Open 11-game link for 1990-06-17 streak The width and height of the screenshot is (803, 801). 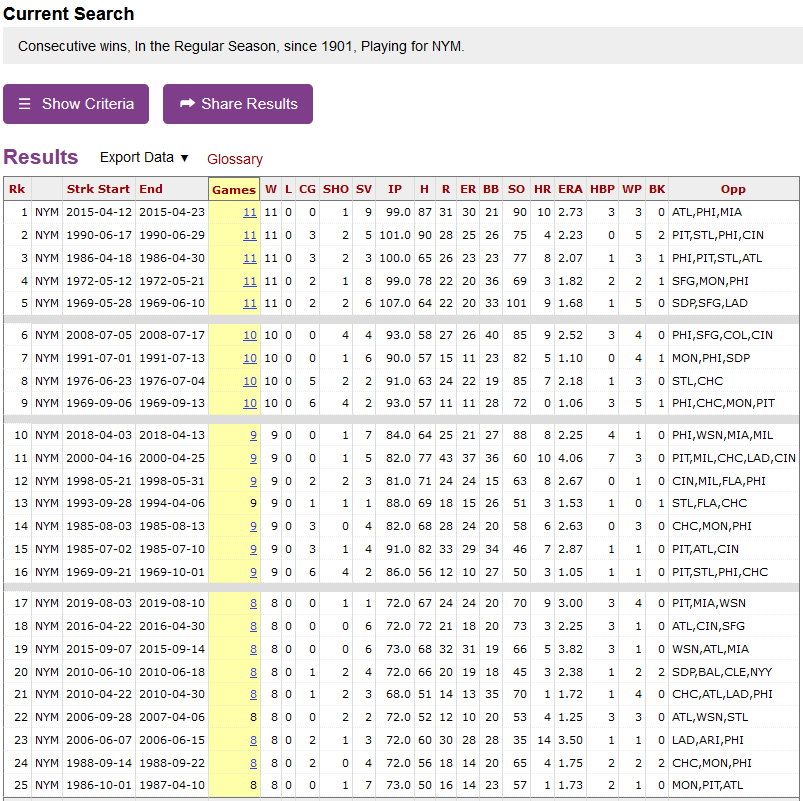tap(249, 235)
